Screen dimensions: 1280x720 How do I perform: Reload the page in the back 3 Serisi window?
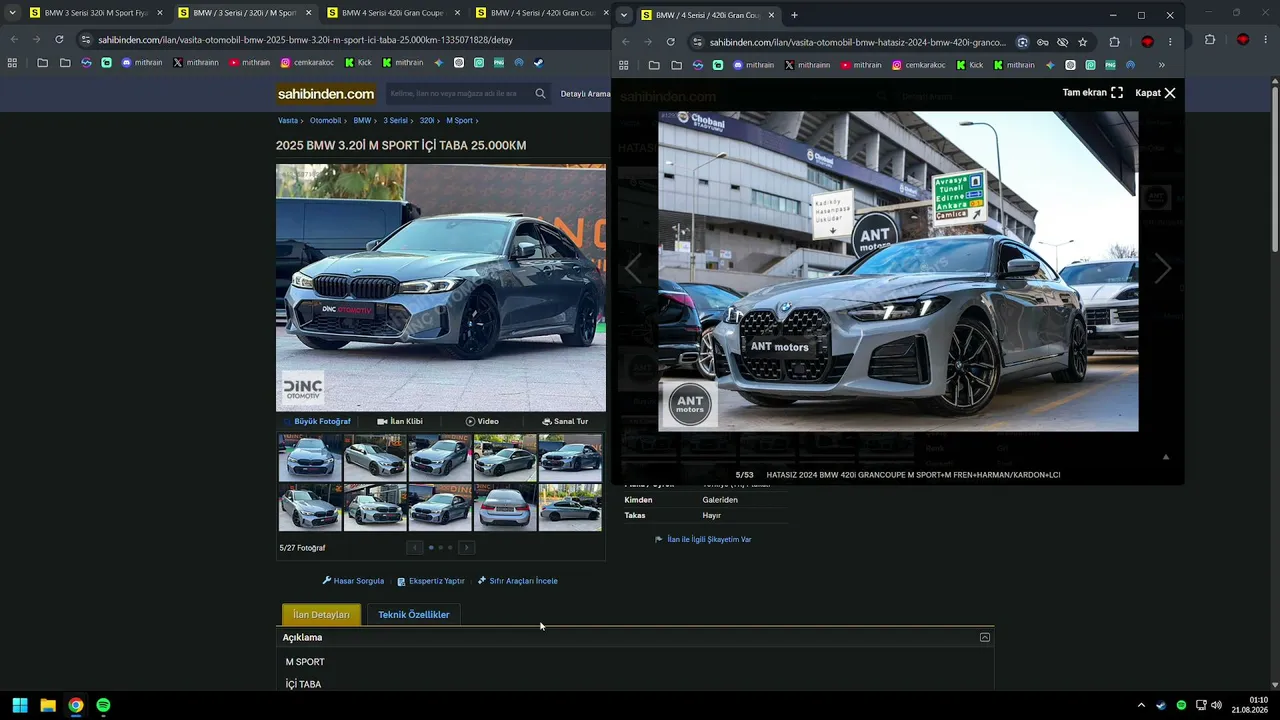tap(59, 40)
